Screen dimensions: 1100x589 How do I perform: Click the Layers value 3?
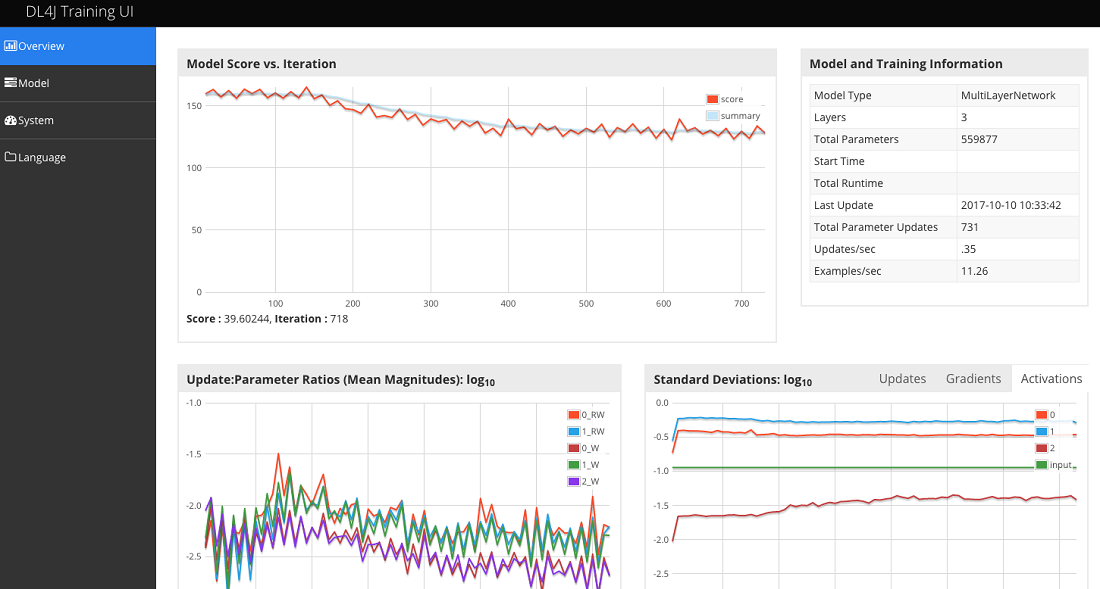tap(964, 117)
